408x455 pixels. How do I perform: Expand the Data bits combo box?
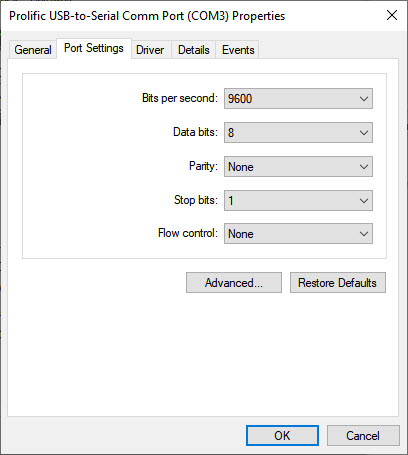tap(298, 133)
